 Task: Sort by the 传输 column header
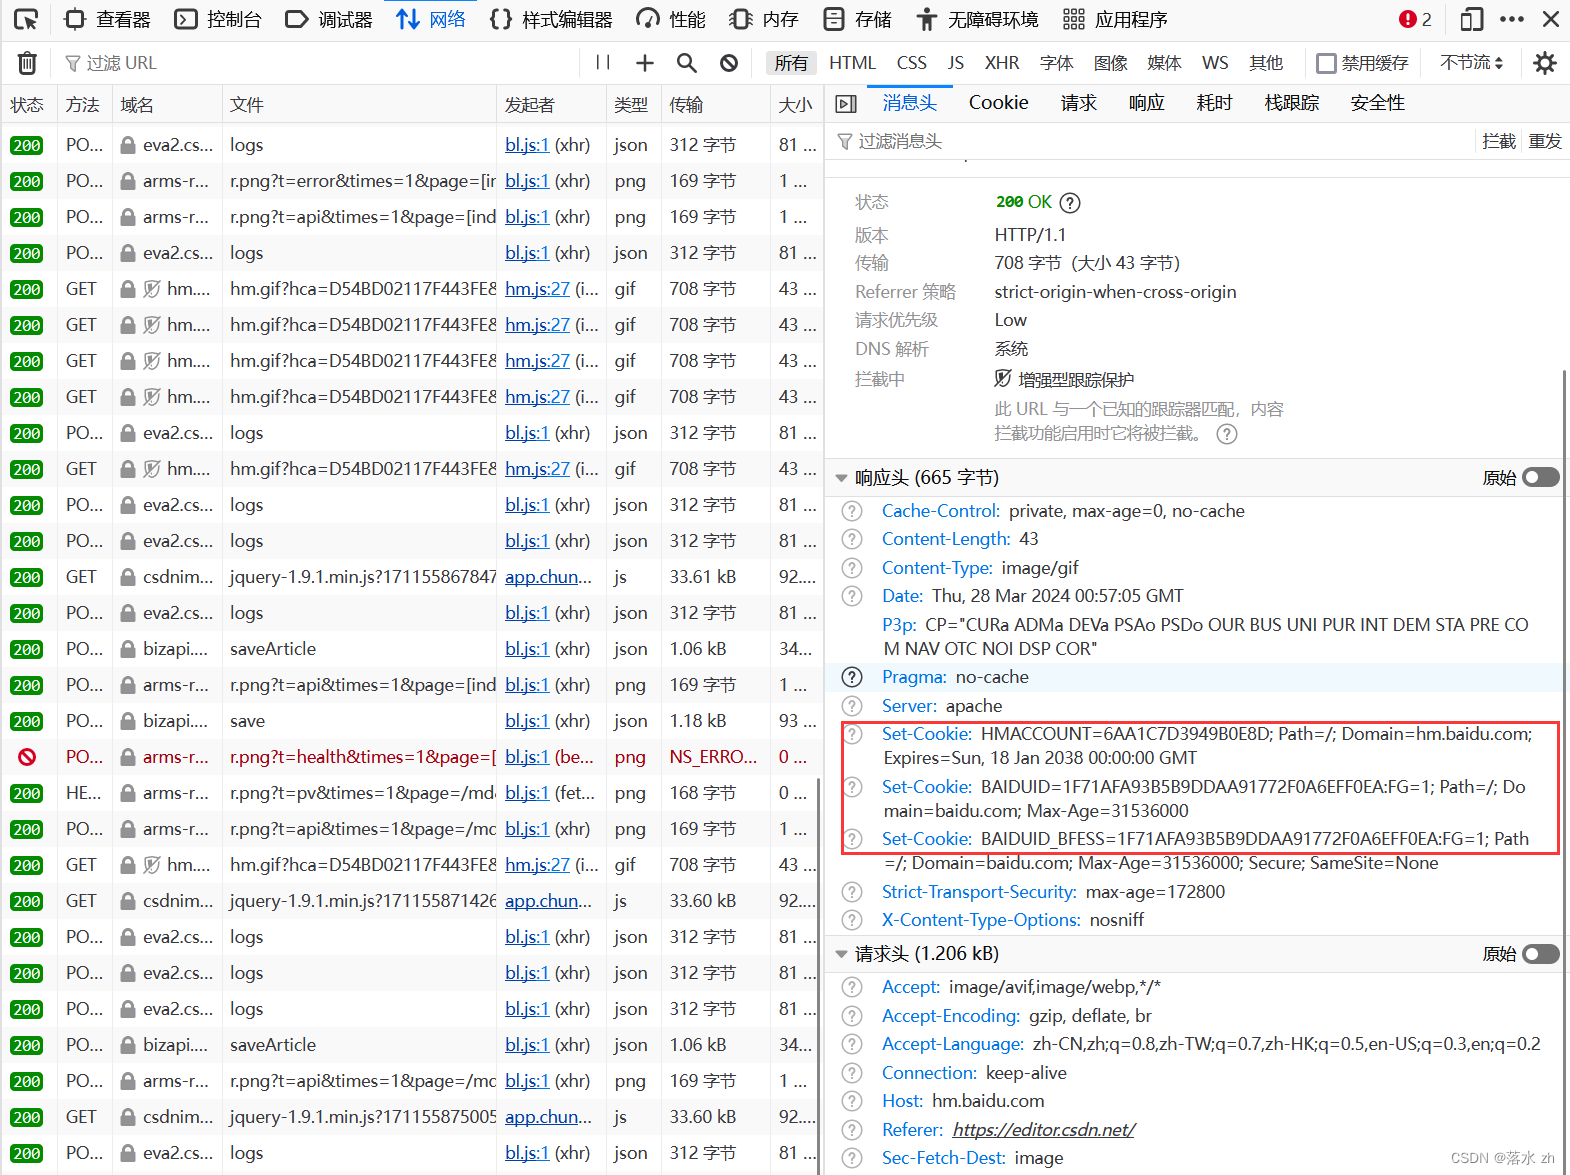715,105
